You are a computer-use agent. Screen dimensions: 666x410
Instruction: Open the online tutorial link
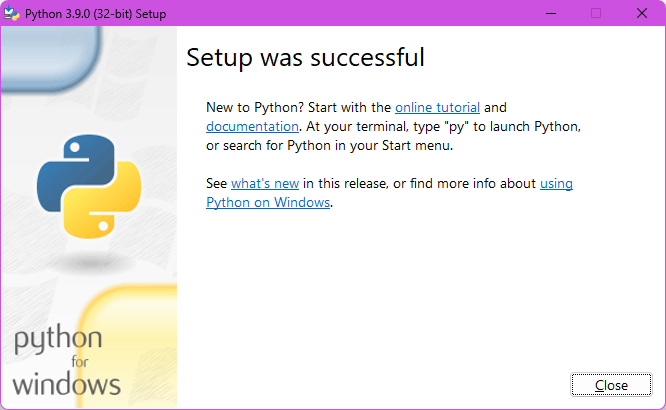tap(437, 107)
